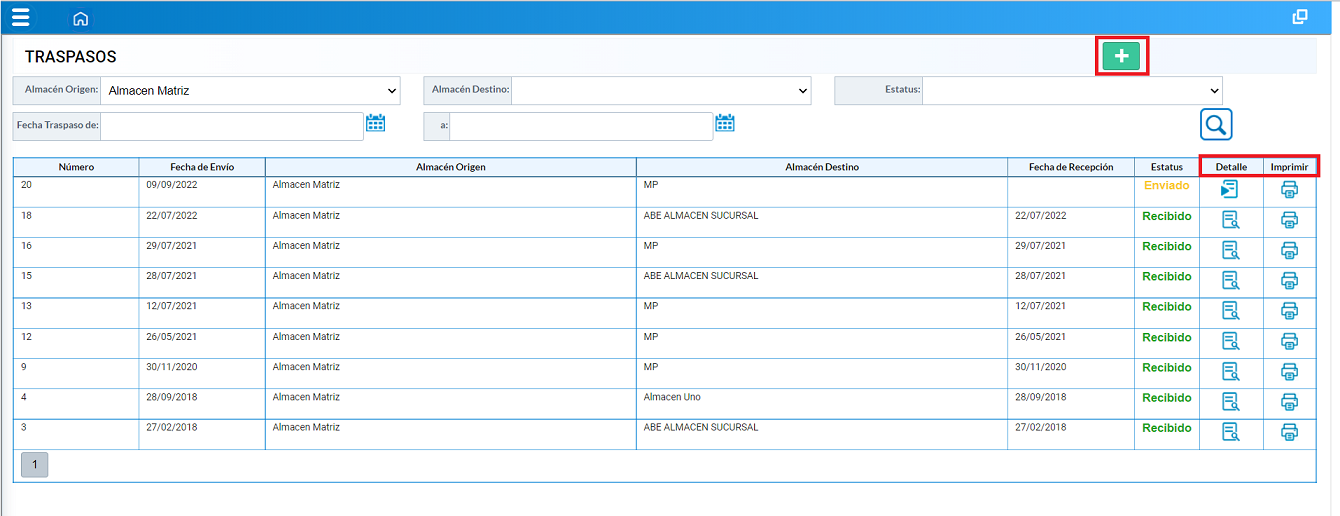Print transfer number 3
The image size is (1340, 516).
[x=1290, y=432]
